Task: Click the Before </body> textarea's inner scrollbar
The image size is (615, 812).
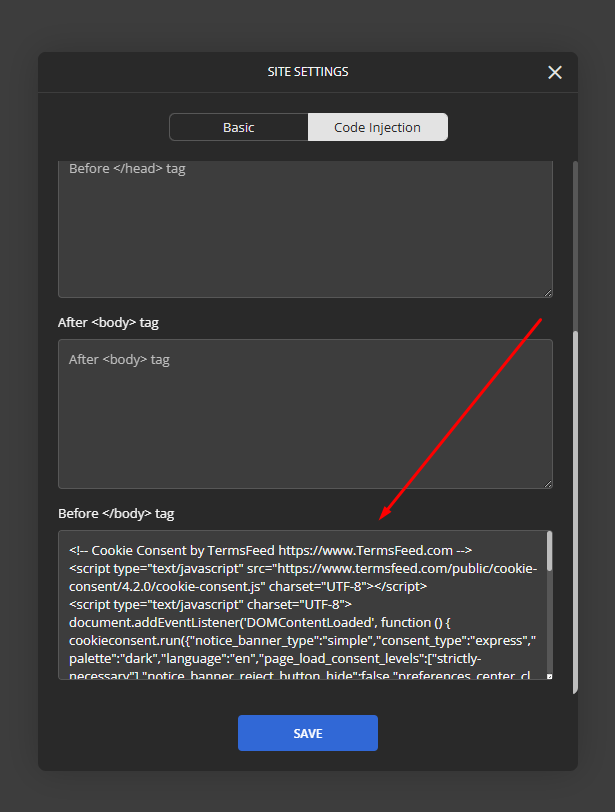Action: [x=549, y=552]
